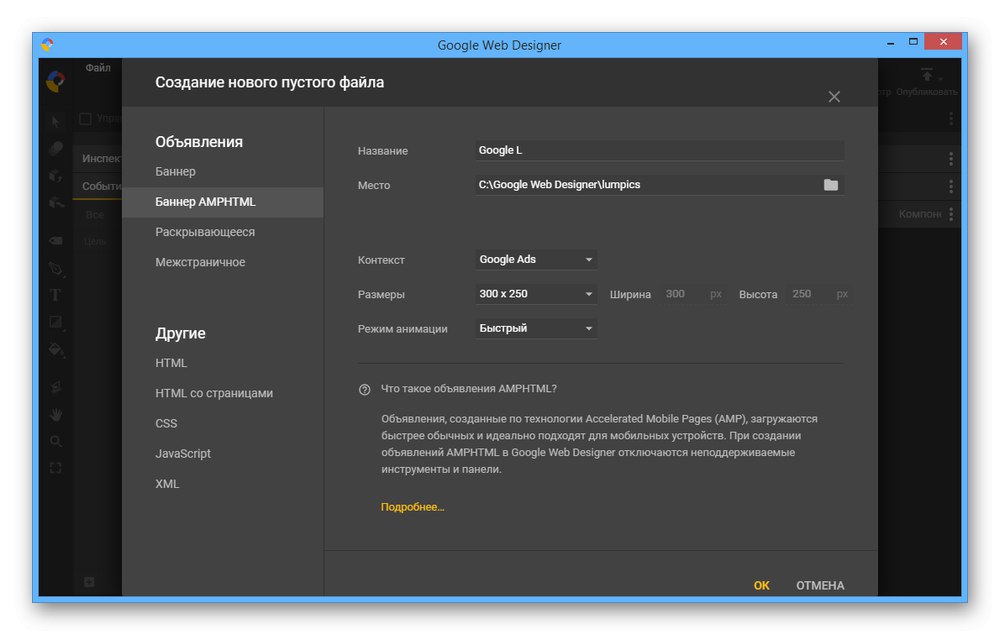Pick HTML со страницами file type
Screen dimensions: 1000x635
214,393
